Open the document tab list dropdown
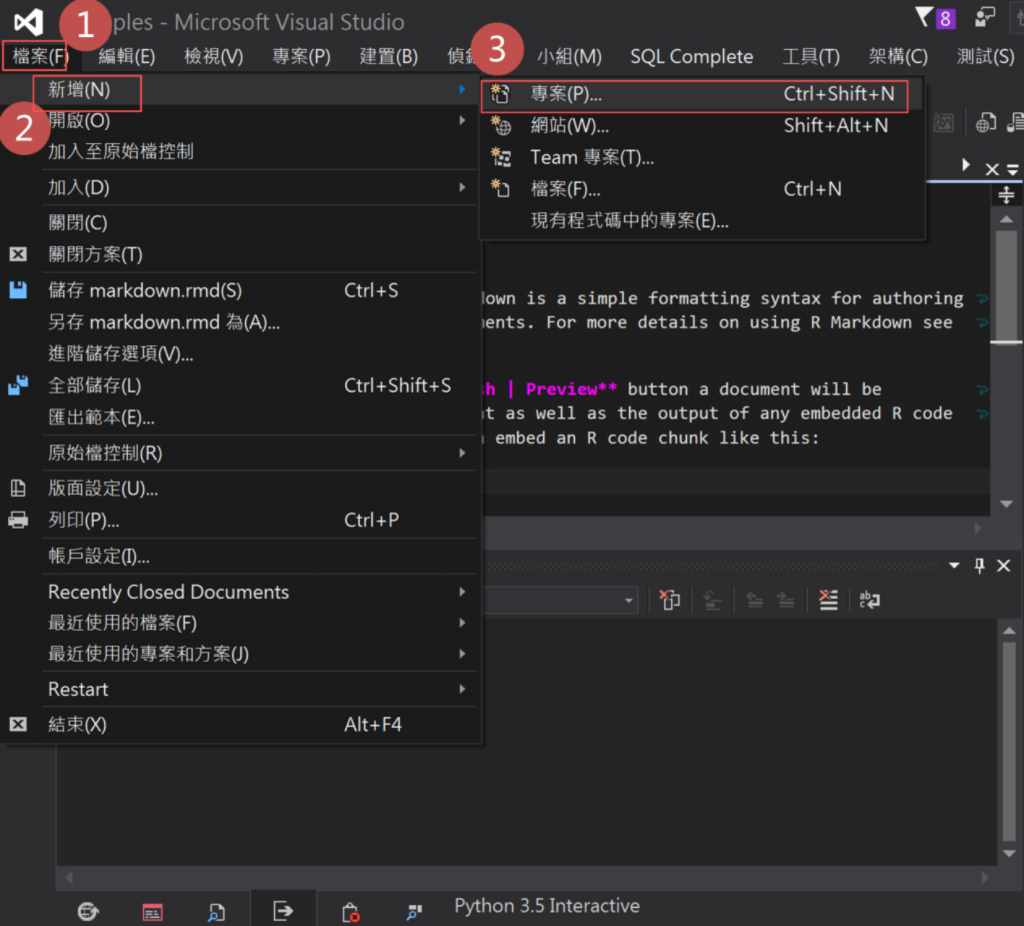 [1012, 170]
